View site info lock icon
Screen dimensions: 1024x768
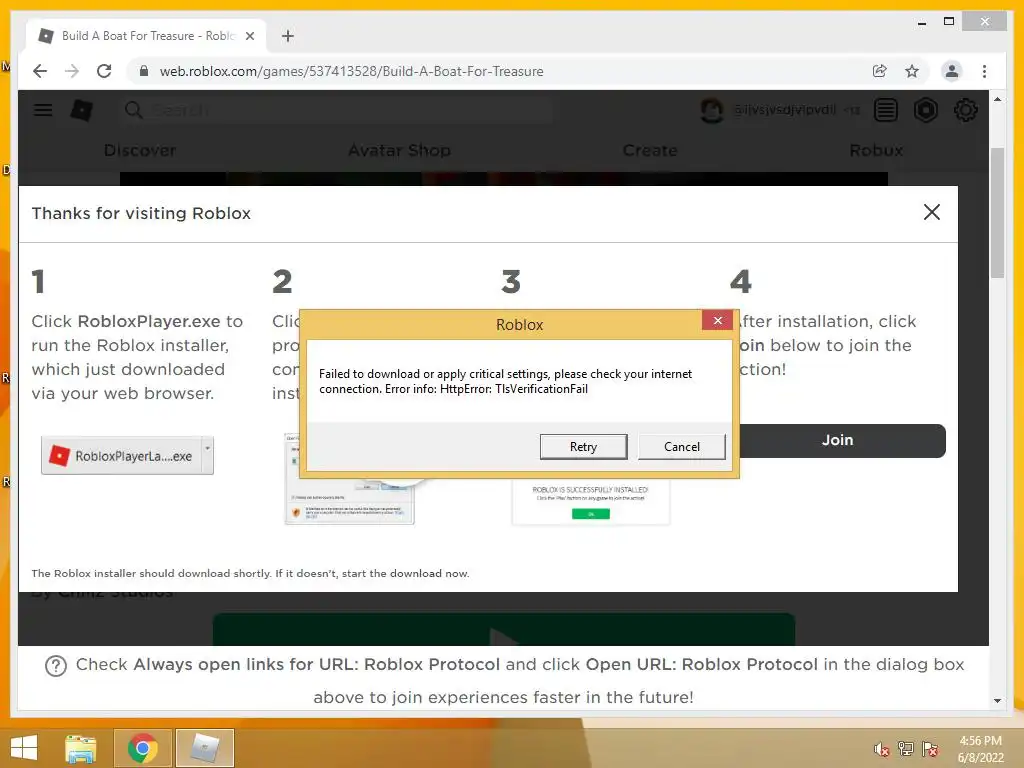[x=144, y=71]
